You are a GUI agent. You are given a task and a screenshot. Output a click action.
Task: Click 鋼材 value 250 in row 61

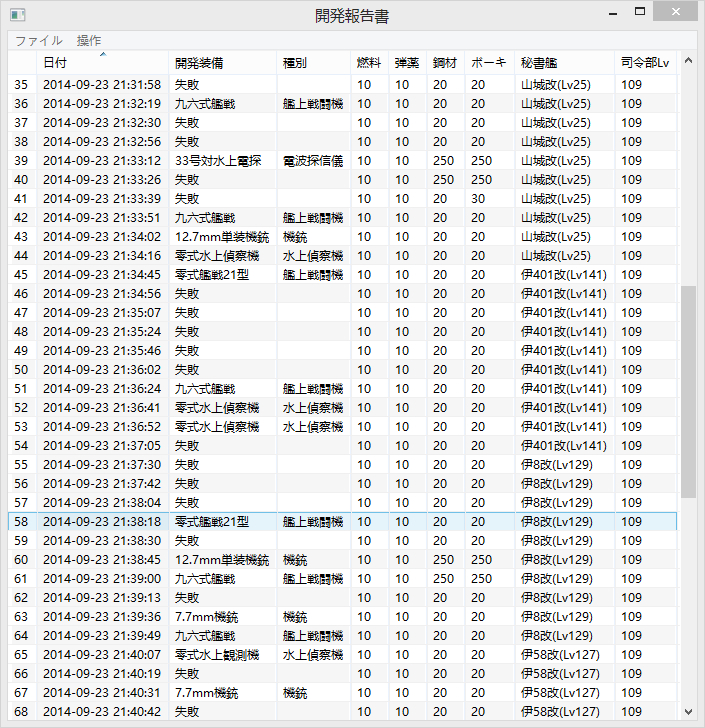click(444, 579)
